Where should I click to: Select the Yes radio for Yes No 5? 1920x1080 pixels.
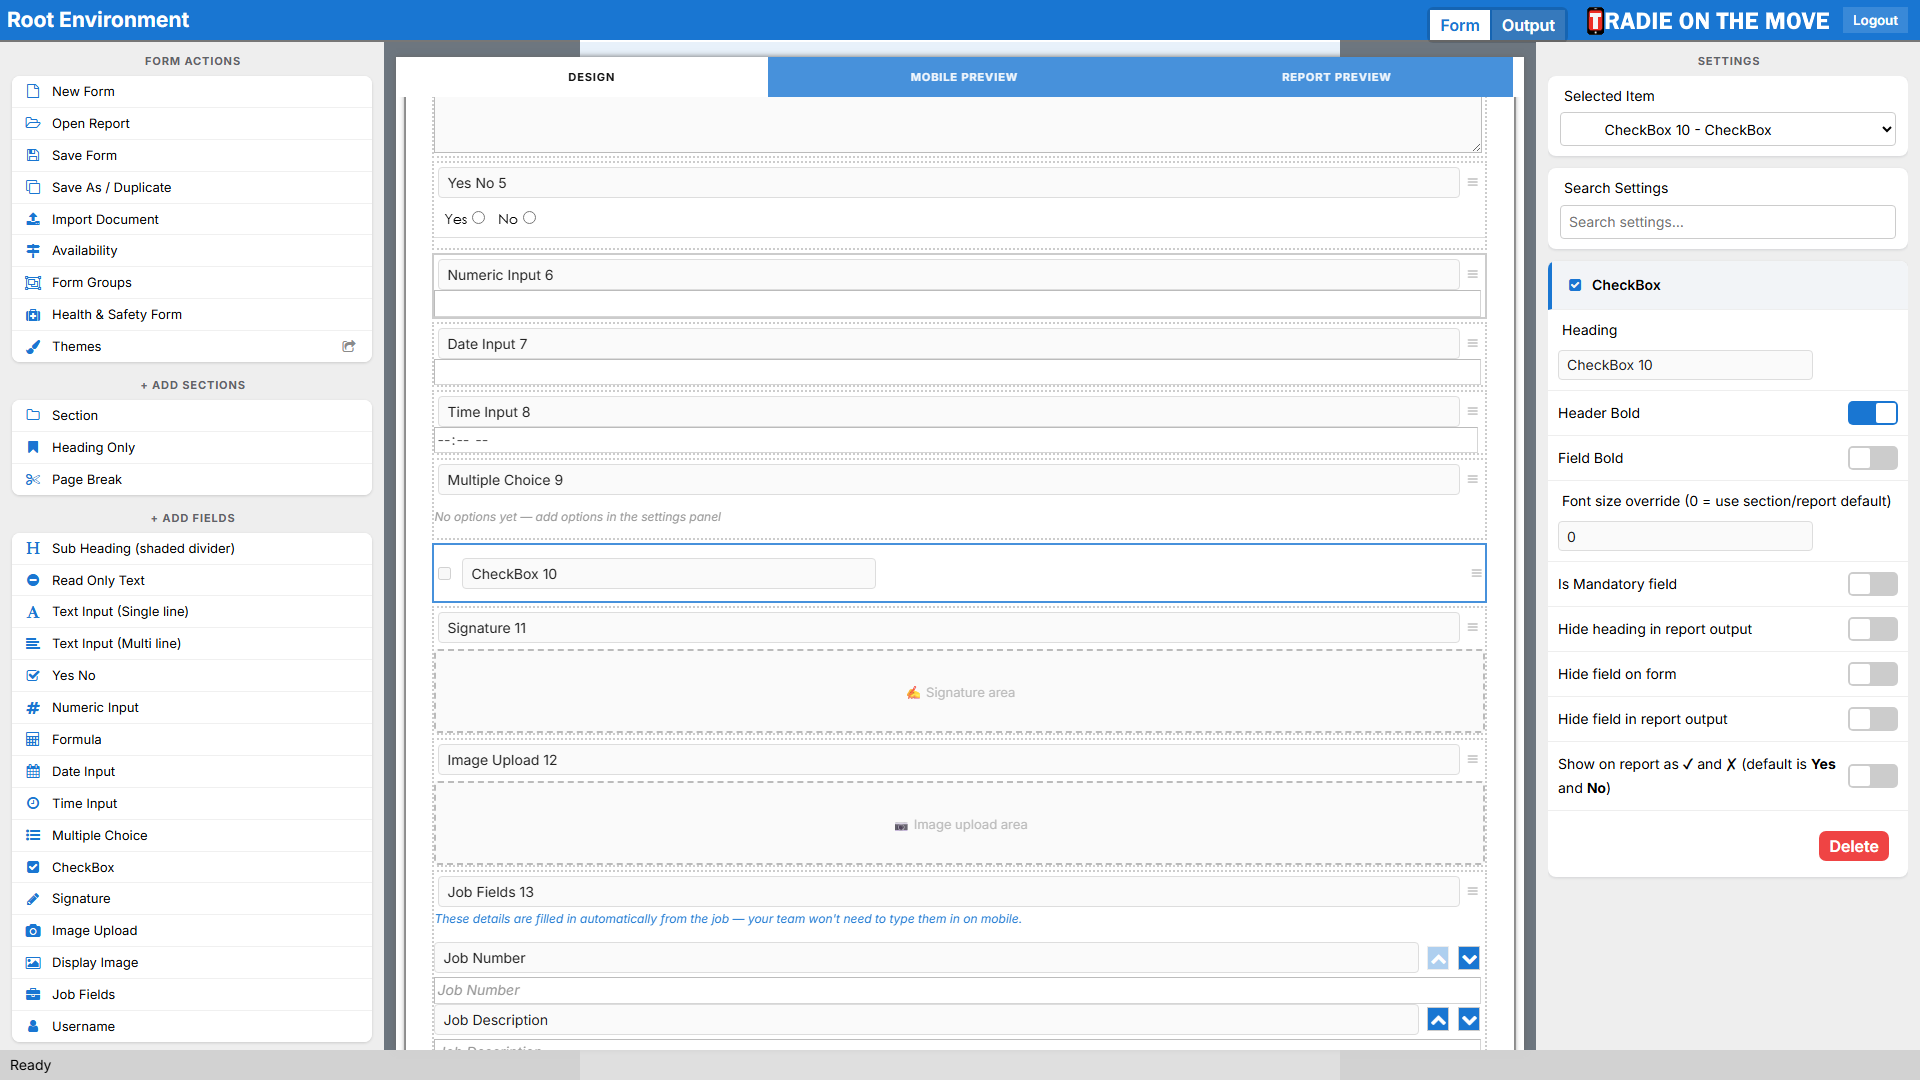click(x=479, y=218)
